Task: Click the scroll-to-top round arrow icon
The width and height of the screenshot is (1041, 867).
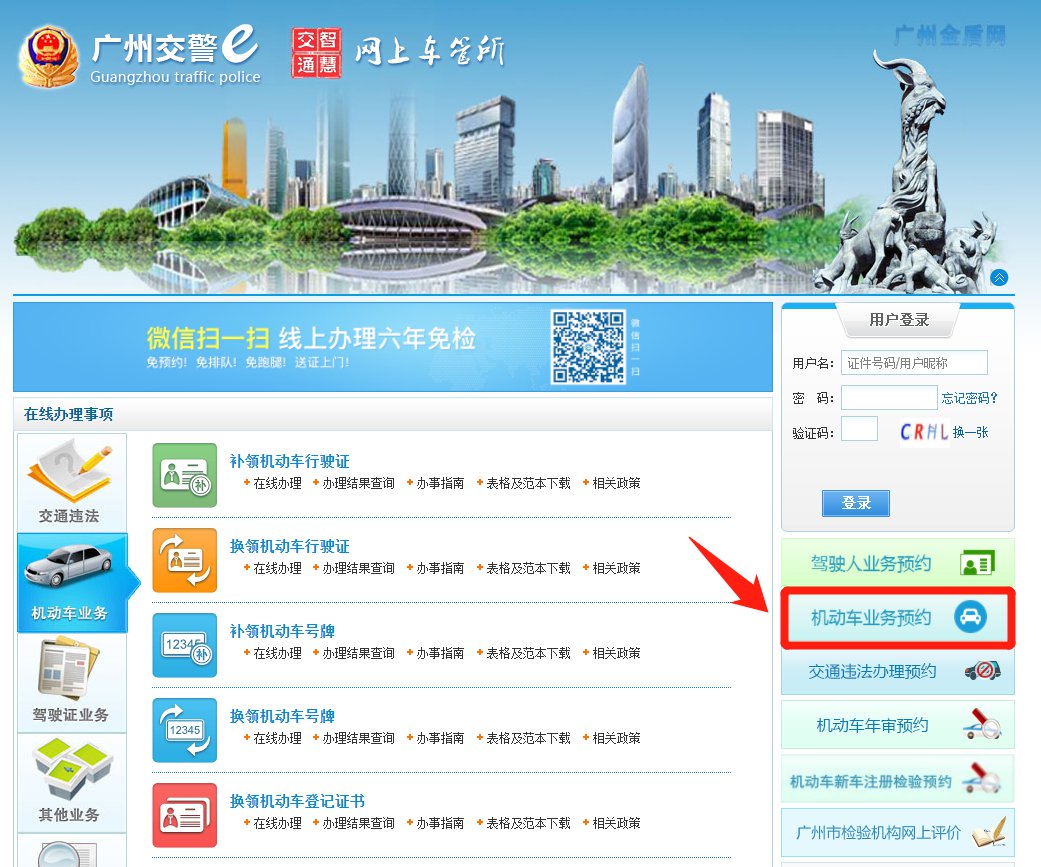Action: [999, 277]
